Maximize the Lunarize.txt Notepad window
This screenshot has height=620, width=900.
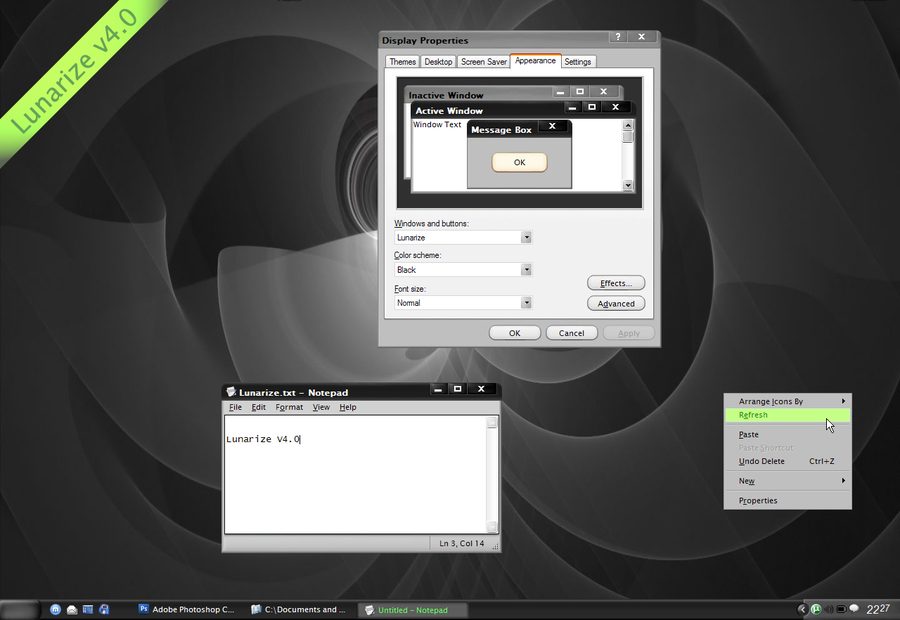[x=457, y=389]
